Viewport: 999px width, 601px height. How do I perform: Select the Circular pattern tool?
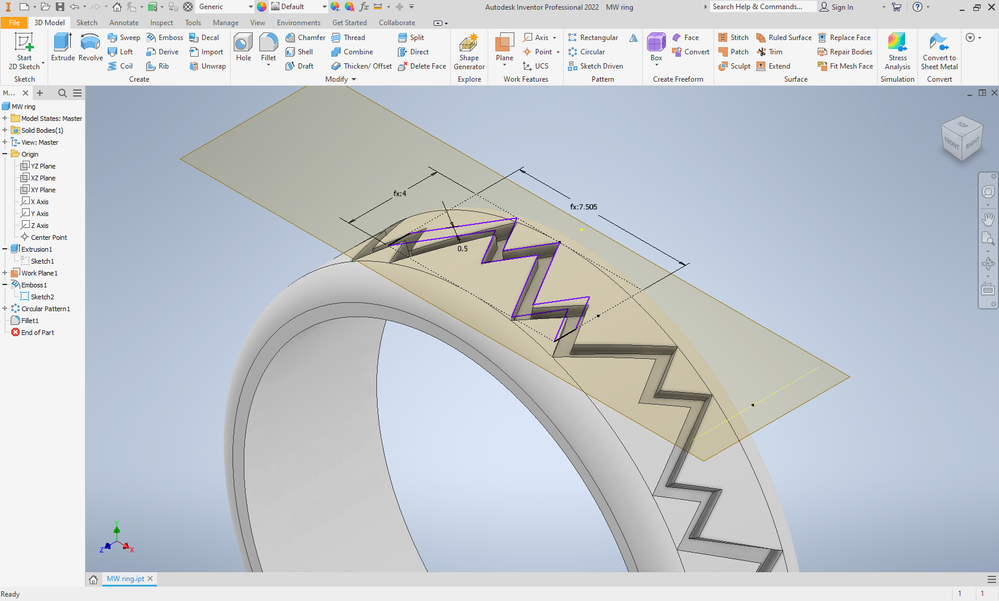point(586,52)
